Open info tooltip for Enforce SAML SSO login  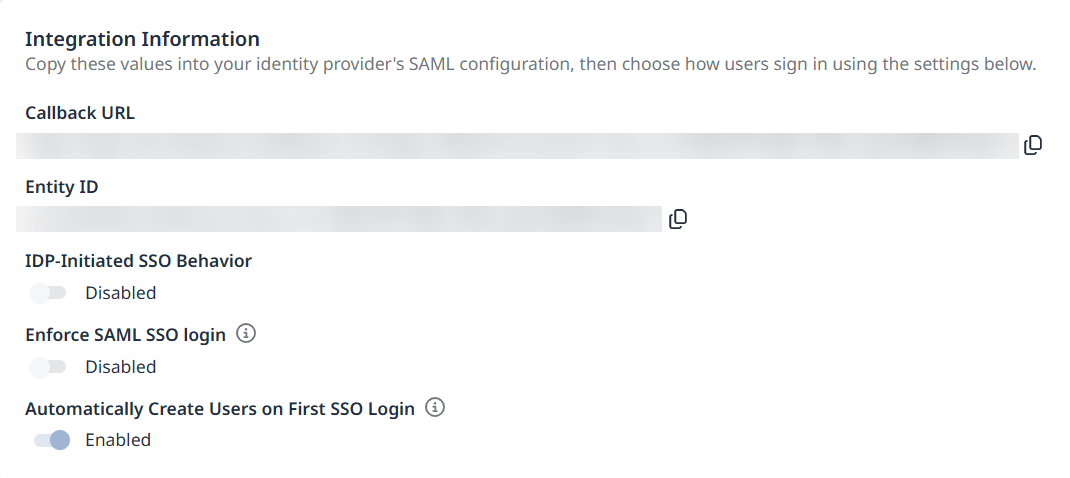point(246,334)
